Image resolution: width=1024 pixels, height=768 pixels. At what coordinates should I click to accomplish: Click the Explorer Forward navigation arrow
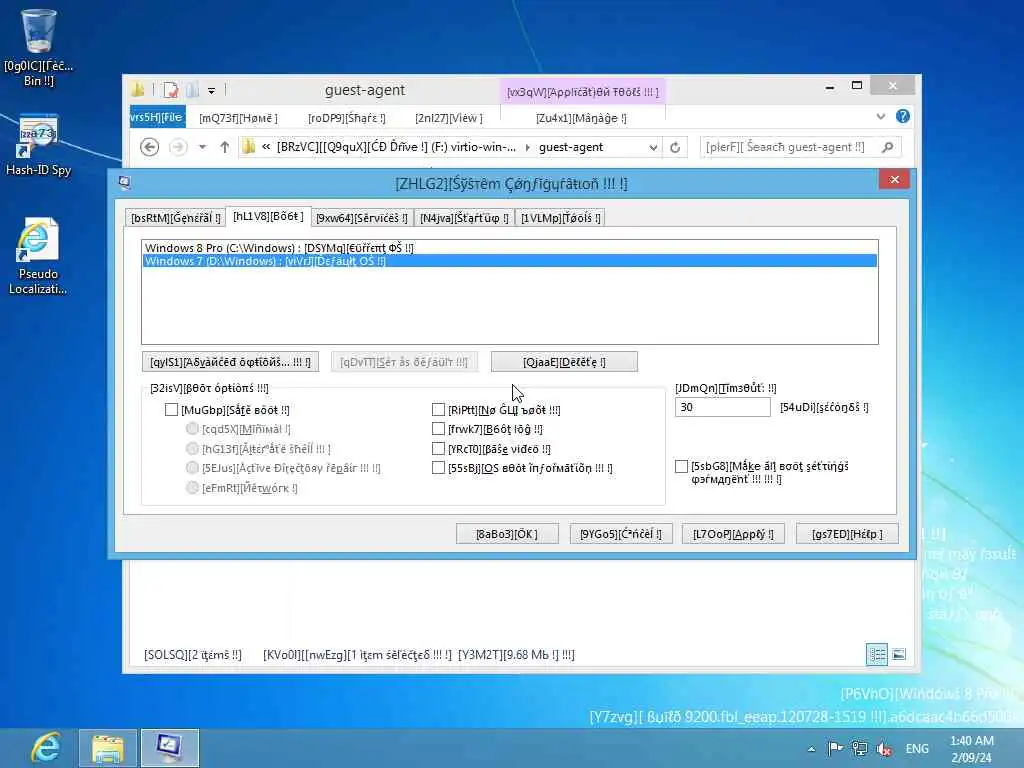[x=178, y=147]
